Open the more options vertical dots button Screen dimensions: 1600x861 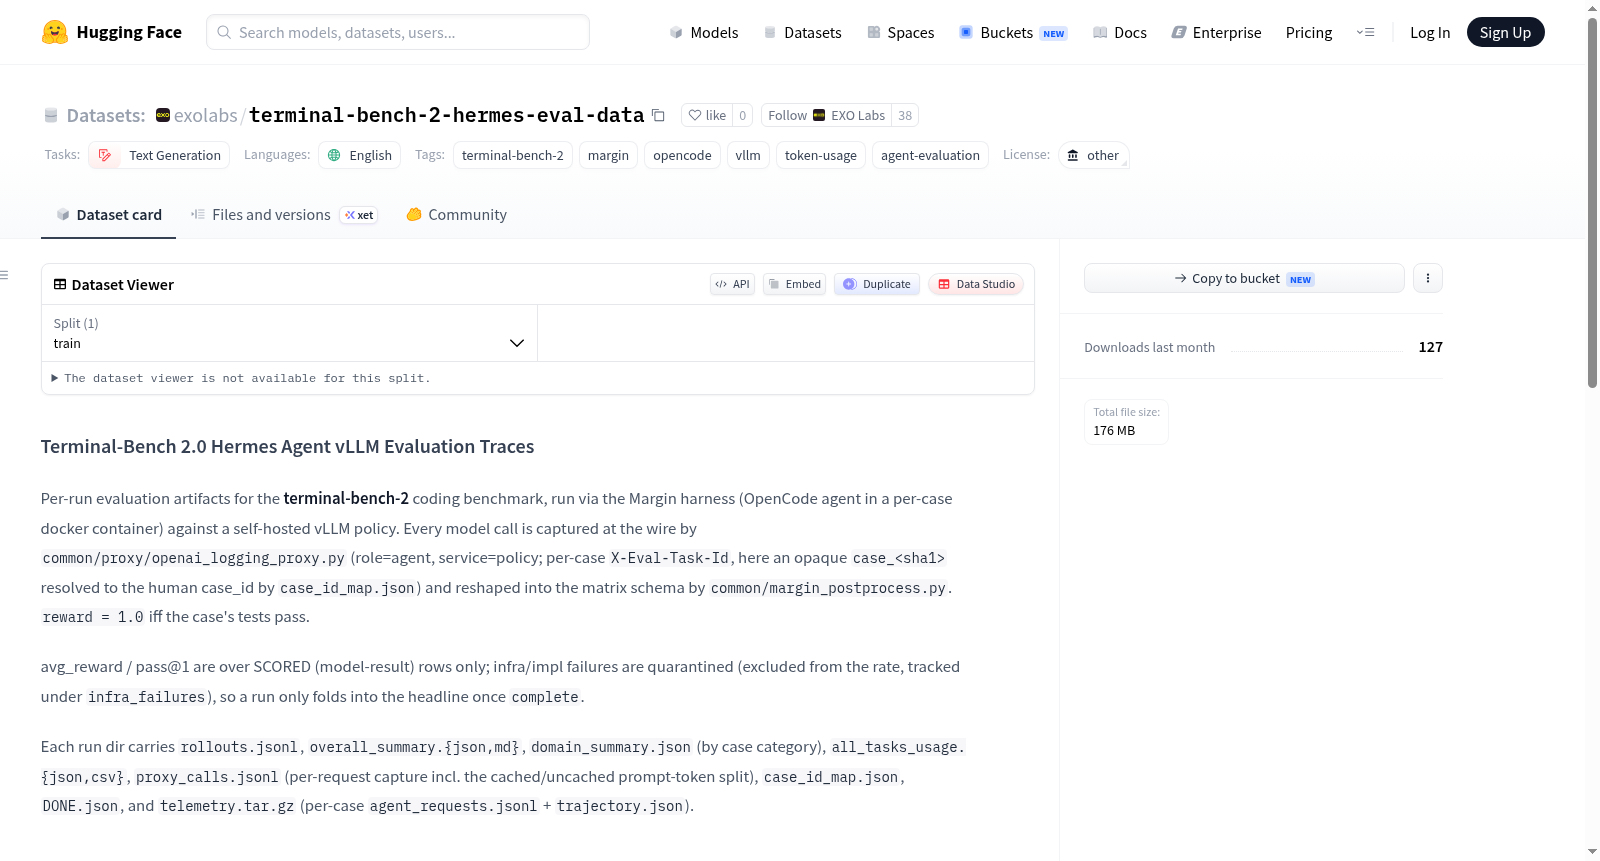pos(1428,278)
